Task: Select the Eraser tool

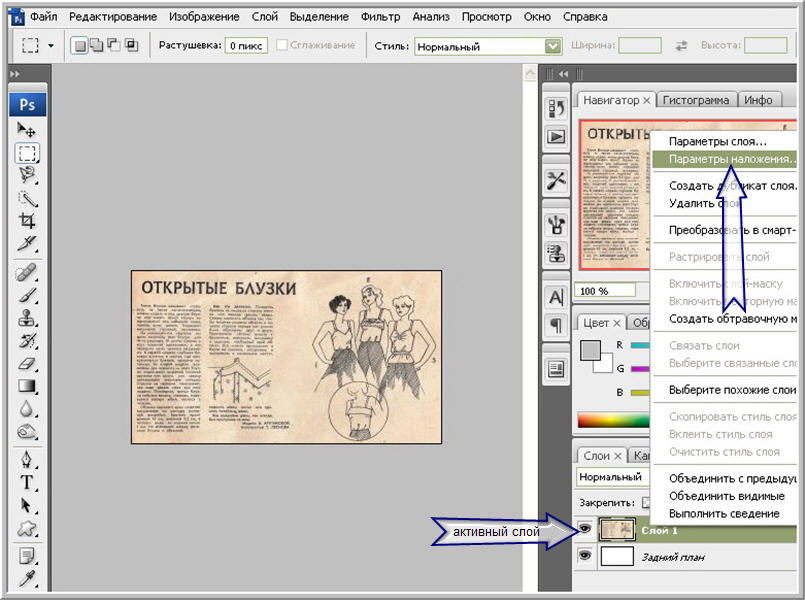Action: coord(27,362)
